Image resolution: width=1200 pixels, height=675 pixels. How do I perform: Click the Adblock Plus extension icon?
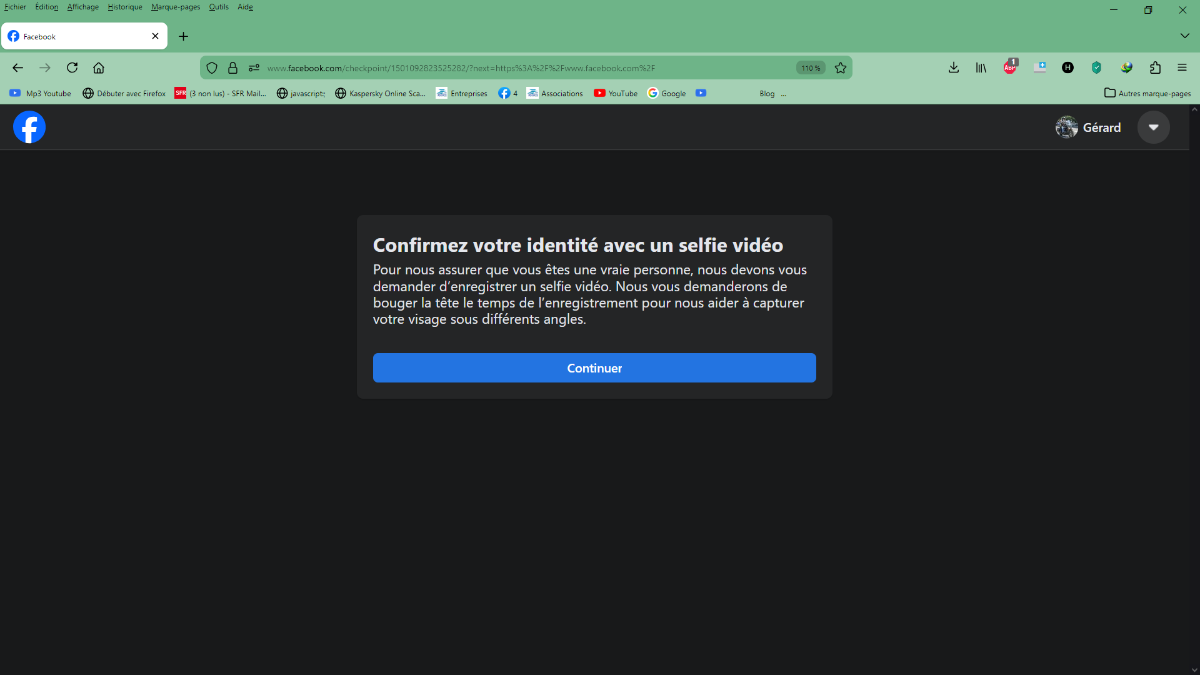pos(1010,67)
